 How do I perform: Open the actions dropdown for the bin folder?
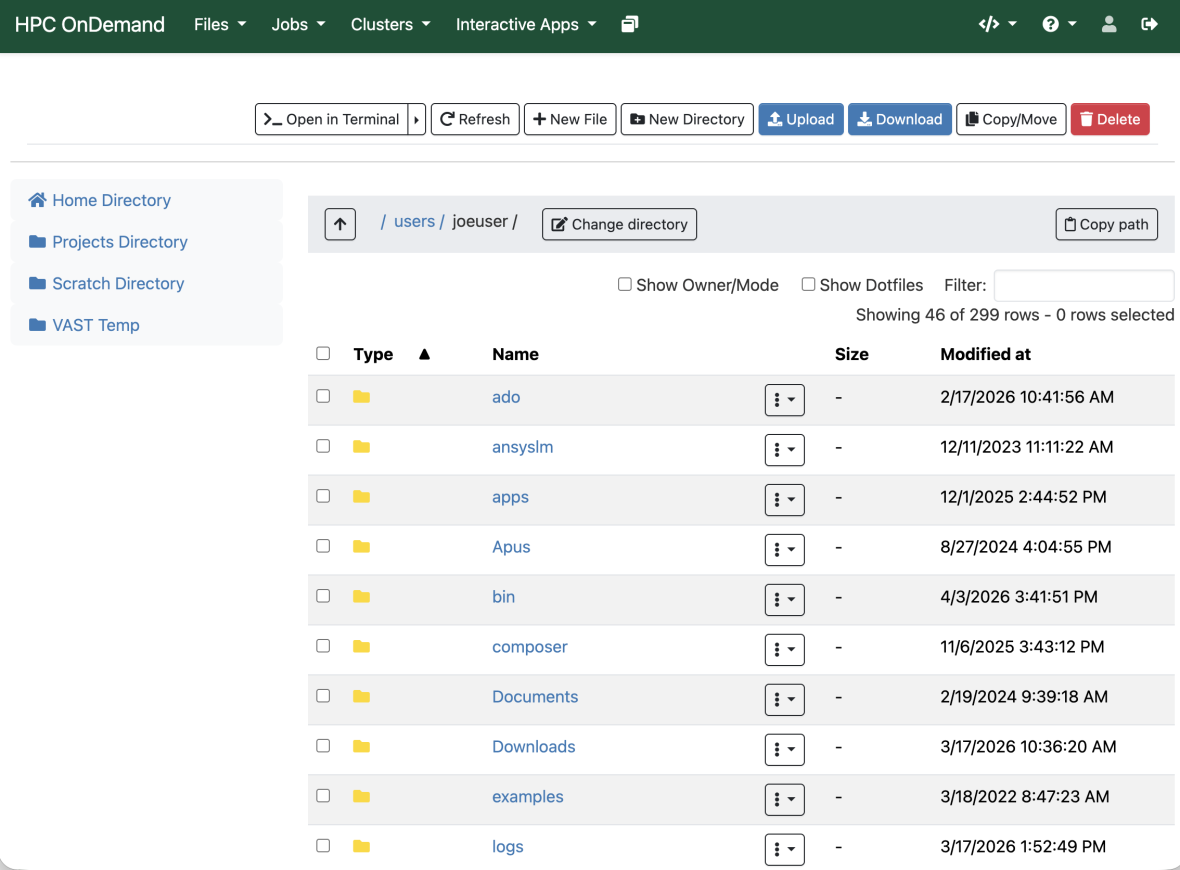click(x=784, y=599)
